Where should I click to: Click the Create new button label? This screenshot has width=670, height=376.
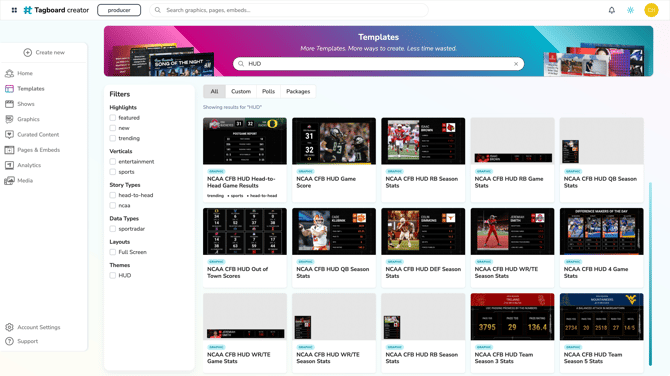[50, 52]
